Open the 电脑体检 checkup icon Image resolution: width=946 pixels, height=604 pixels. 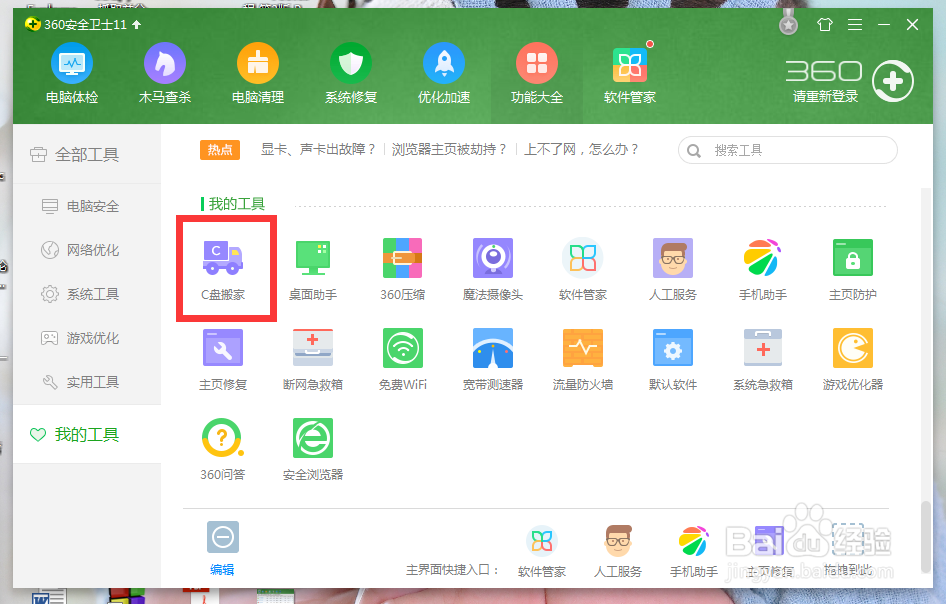pos(72,72)
